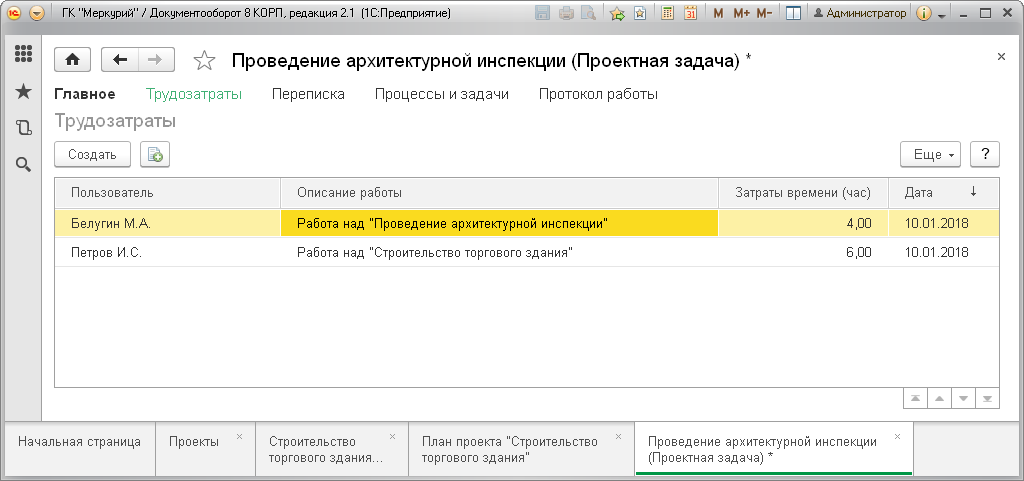The image size is (1024, 481).
Task: Sort by Затраты времени (час) column header
Action: pyautogui.click(x=803, y=193)
